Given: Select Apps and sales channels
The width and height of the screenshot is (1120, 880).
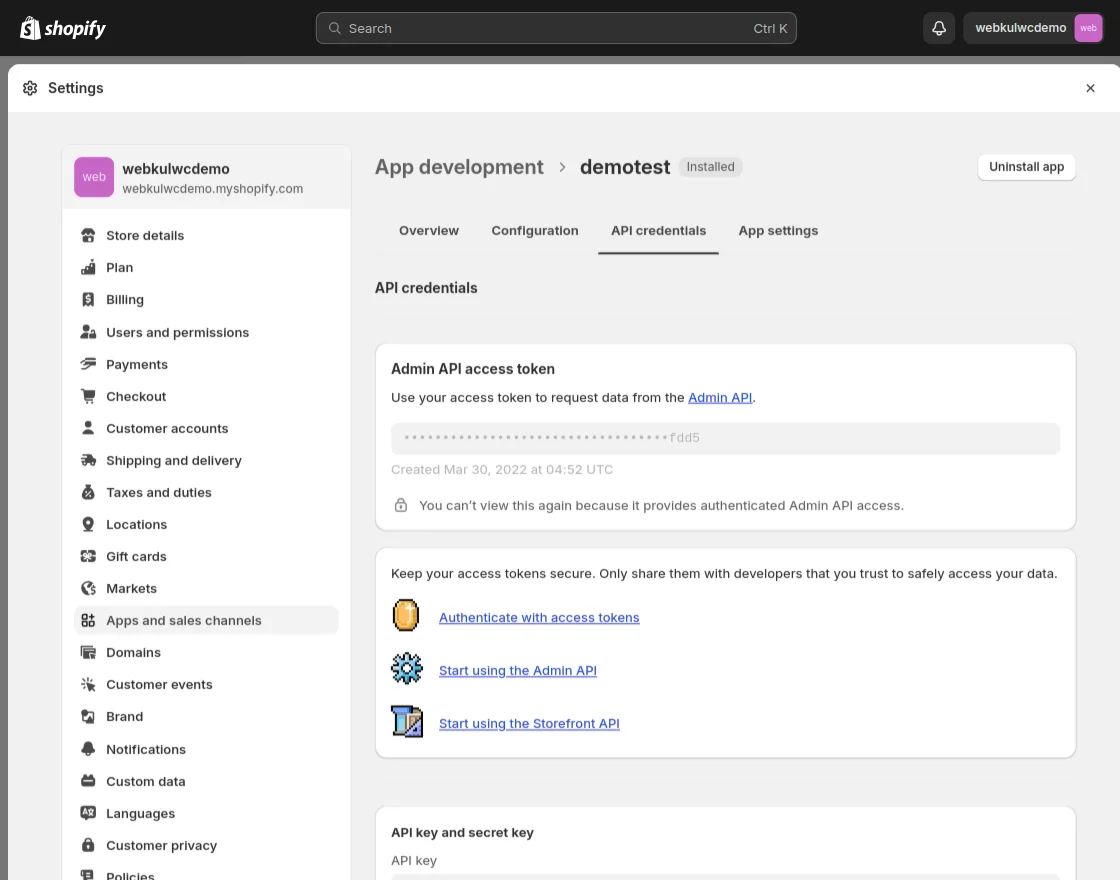Looking at the screenshot, I should pyautogui.click(x=206, y=620).
